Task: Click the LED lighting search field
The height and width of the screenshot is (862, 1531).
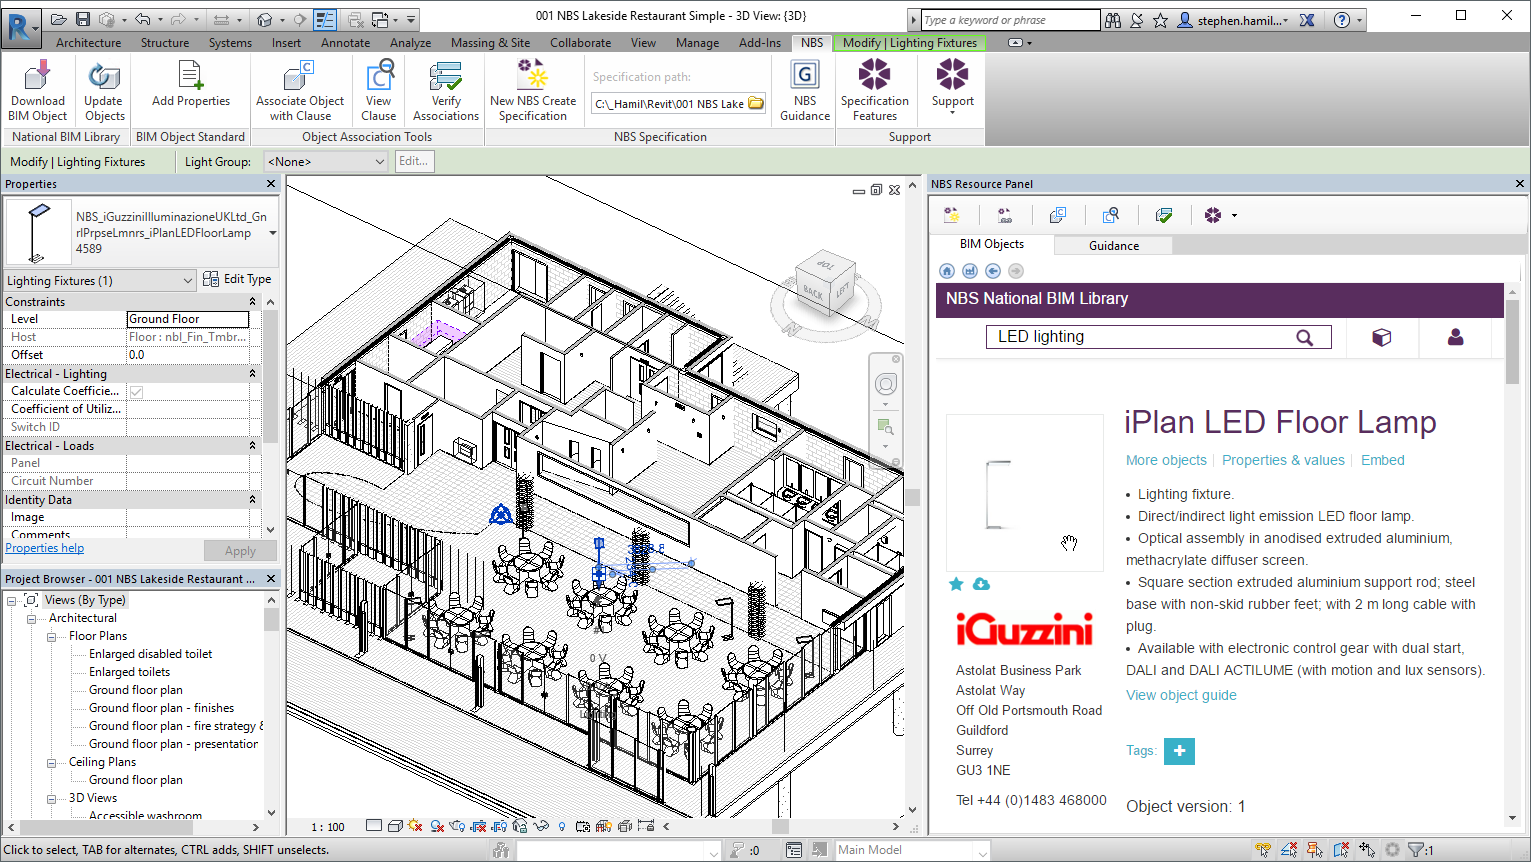Action: [1130, 336]
